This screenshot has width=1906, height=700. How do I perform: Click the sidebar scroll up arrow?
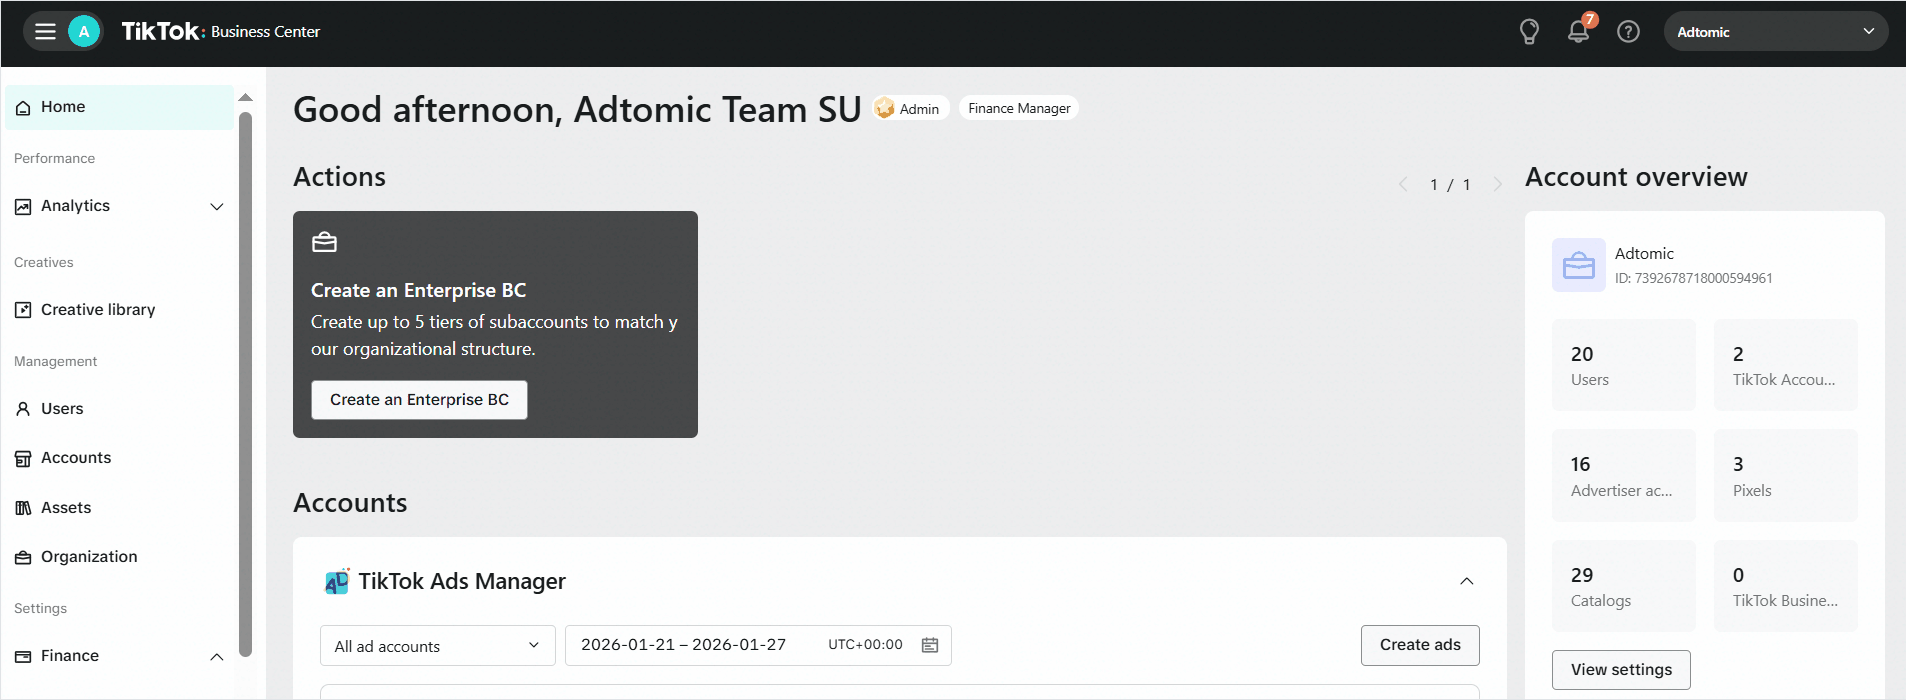(246, 98)
